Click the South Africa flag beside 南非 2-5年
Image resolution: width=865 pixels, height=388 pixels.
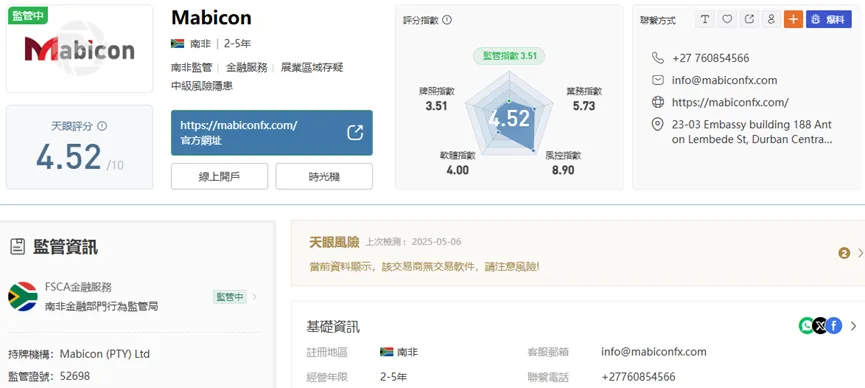point(177,44)
